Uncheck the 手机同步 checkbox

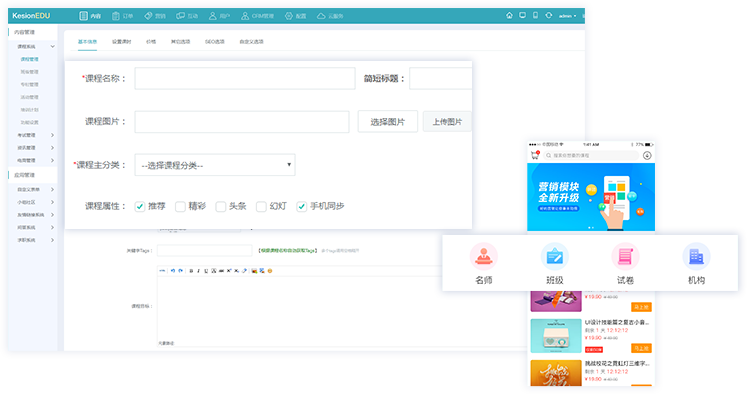point(302,206)
